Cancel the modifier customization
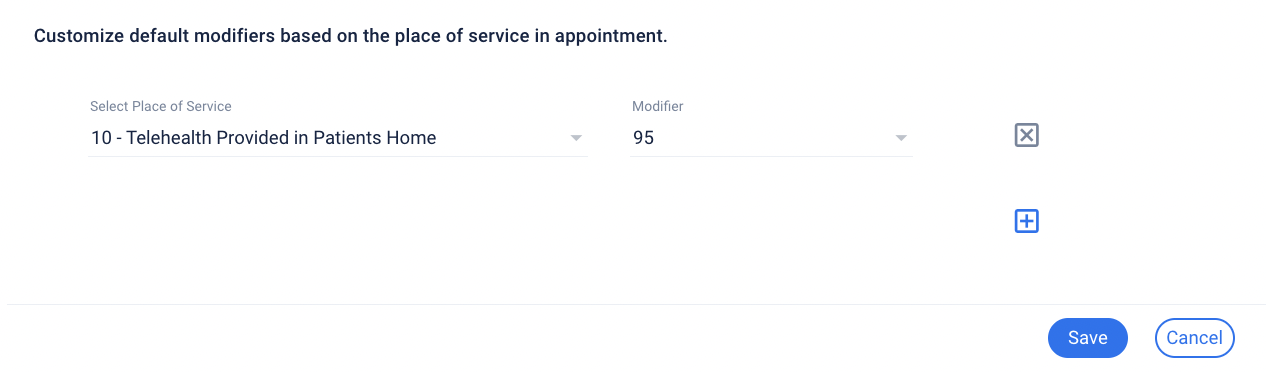This screenshot has width=1266, height=372. pos(1195,338)
